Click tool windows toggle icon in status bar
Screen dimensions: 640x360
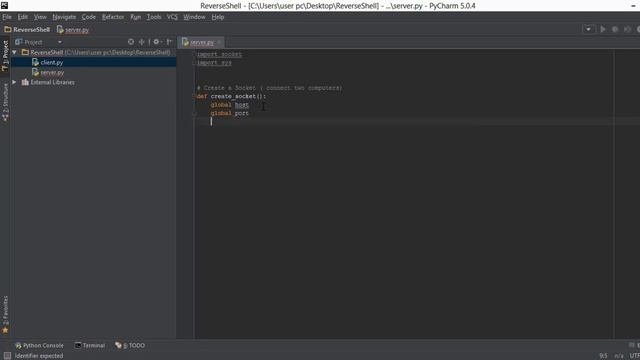click(x=7, y=356)
